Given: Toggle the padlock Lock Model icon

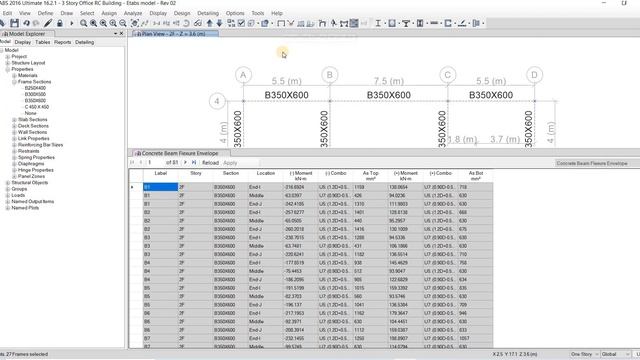Looking at the screenshot, I should [x=60, y=23].
